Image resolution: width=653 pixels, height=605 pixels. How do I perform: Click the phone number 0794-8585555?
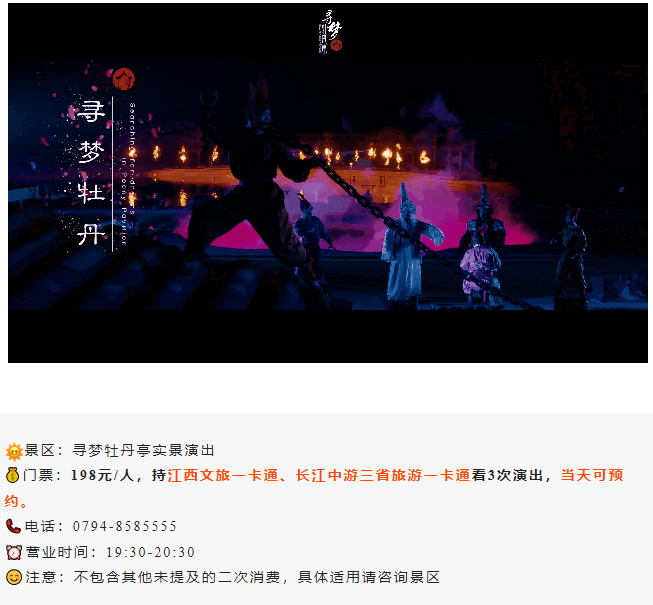(125, 526)
